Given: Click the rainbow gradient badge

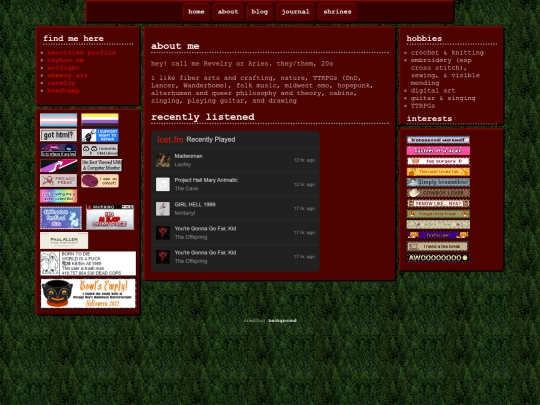Looking at the screenshot, I should click(59, 196).
